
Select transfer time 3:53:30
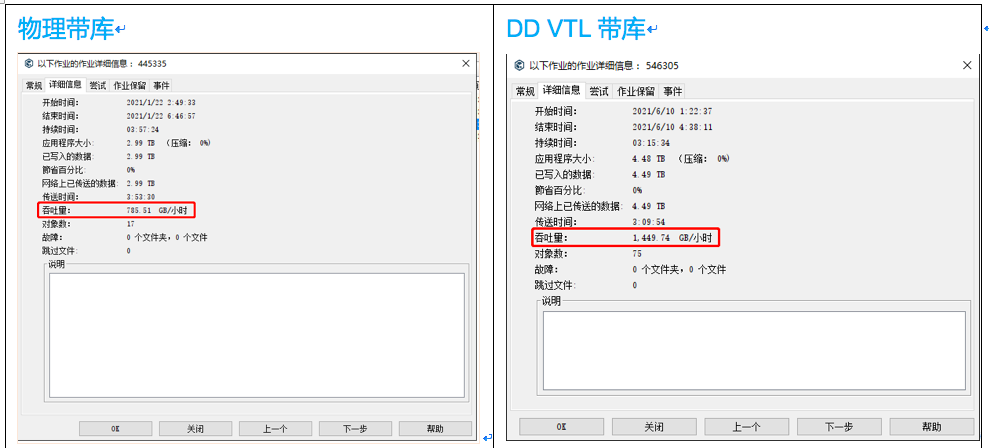pyautogui.click(x=141, y=197)
